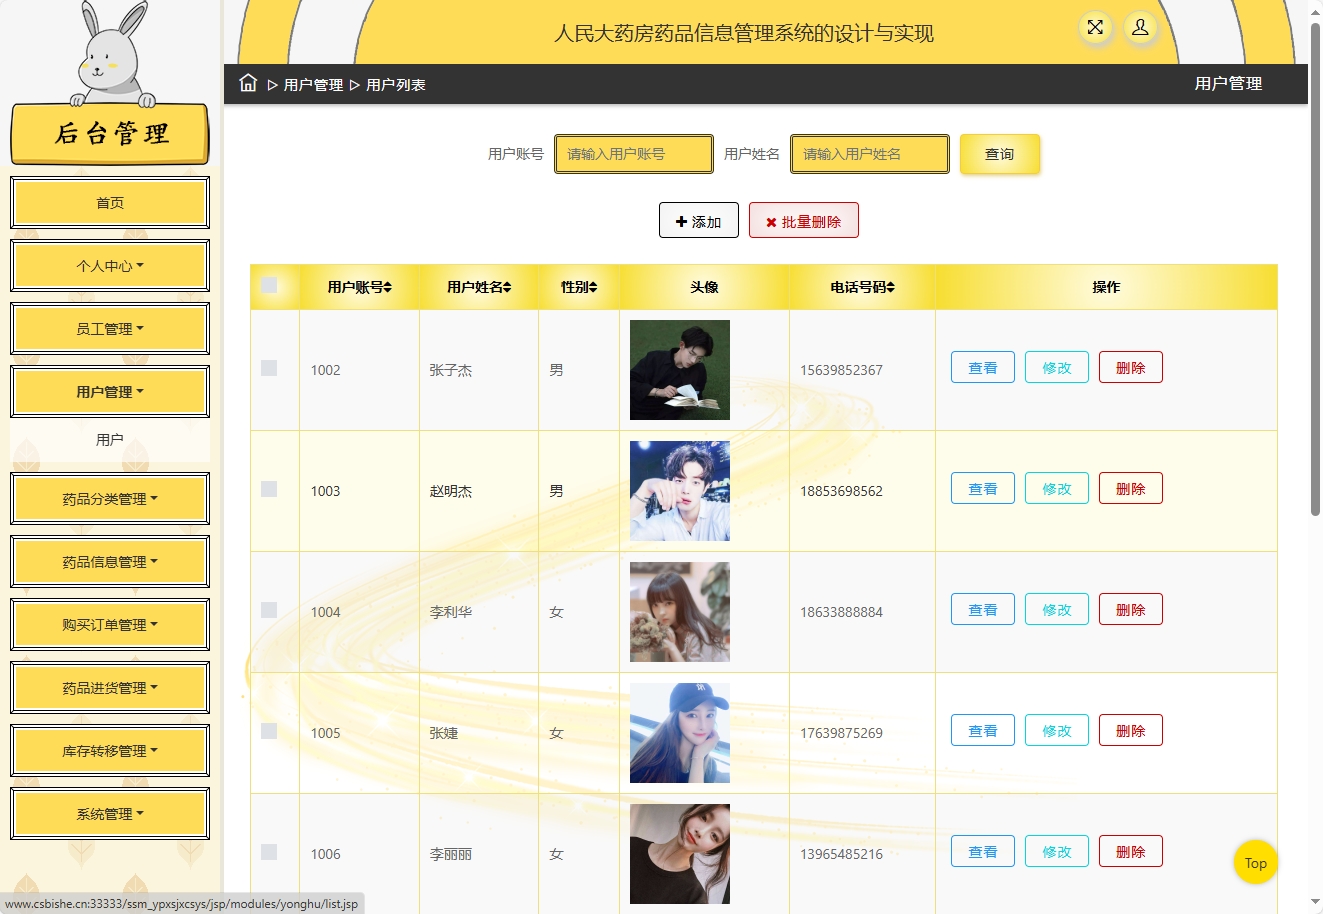
Task: Delete the user 赵明杰 record
Action: point(1131,489)
